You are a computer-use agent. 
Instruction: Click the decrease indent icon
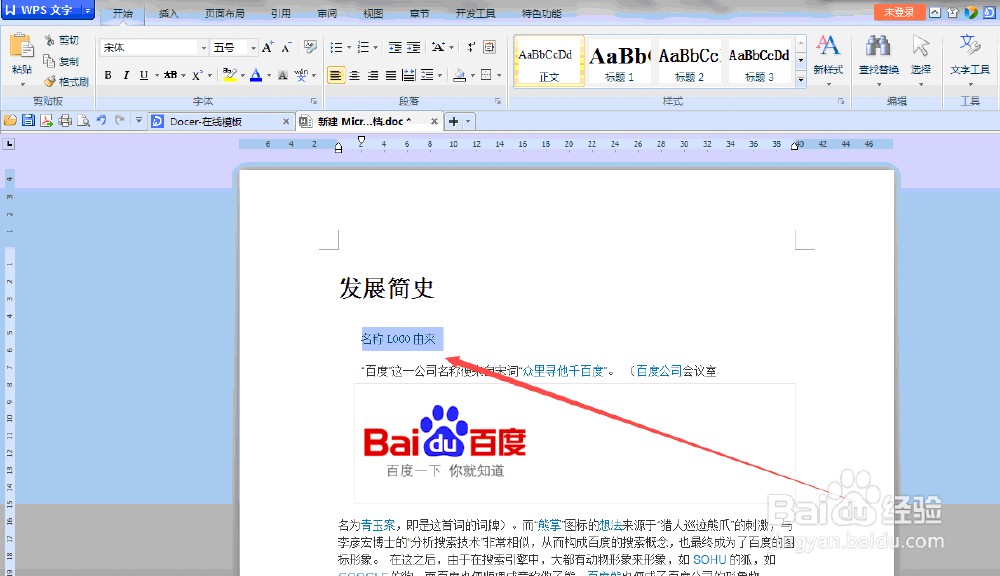395,47
